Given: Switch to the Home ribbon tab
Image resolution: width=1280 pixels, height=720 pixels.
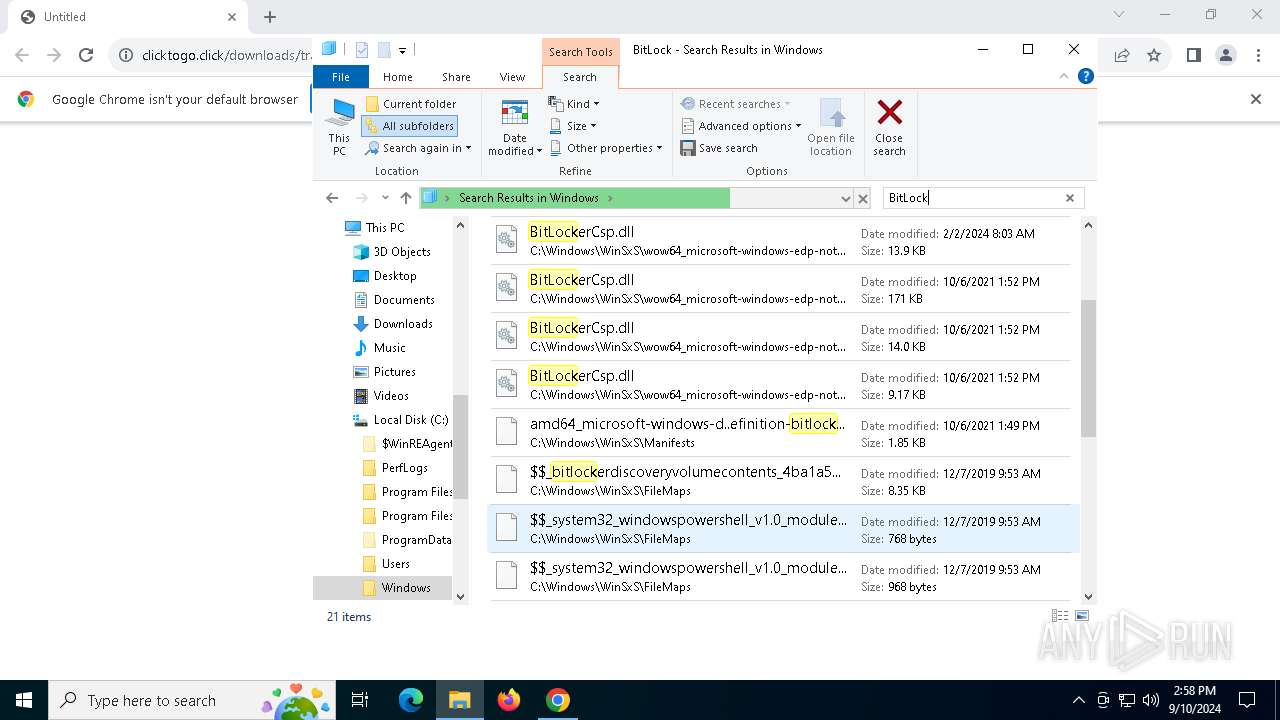Looking at the screenshot, I should [397, 77].
